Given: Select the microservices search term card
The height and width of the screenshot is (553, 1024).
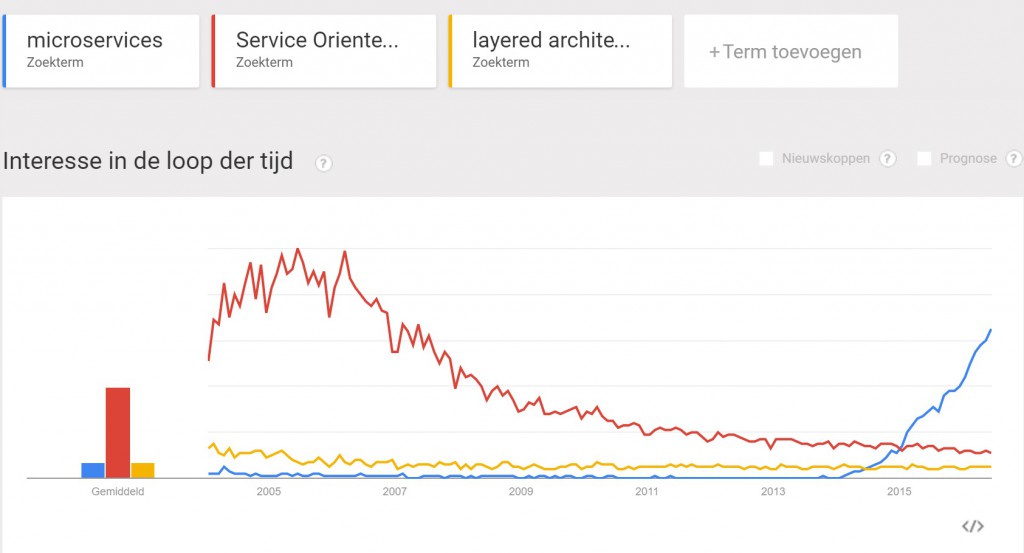Looking at the screenshot, I should click(x=101, y=51).
